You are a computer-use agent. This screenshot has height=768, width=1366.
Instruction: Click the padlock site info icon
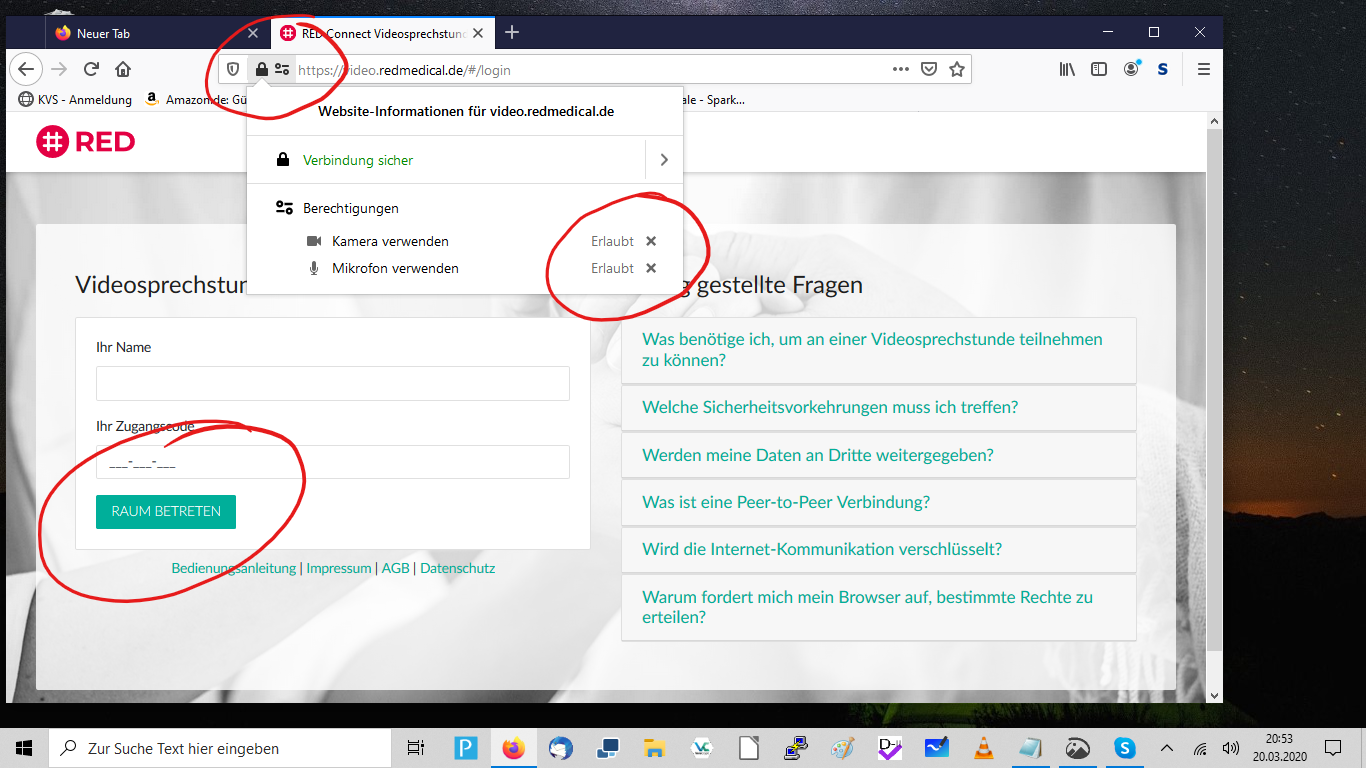261,69
